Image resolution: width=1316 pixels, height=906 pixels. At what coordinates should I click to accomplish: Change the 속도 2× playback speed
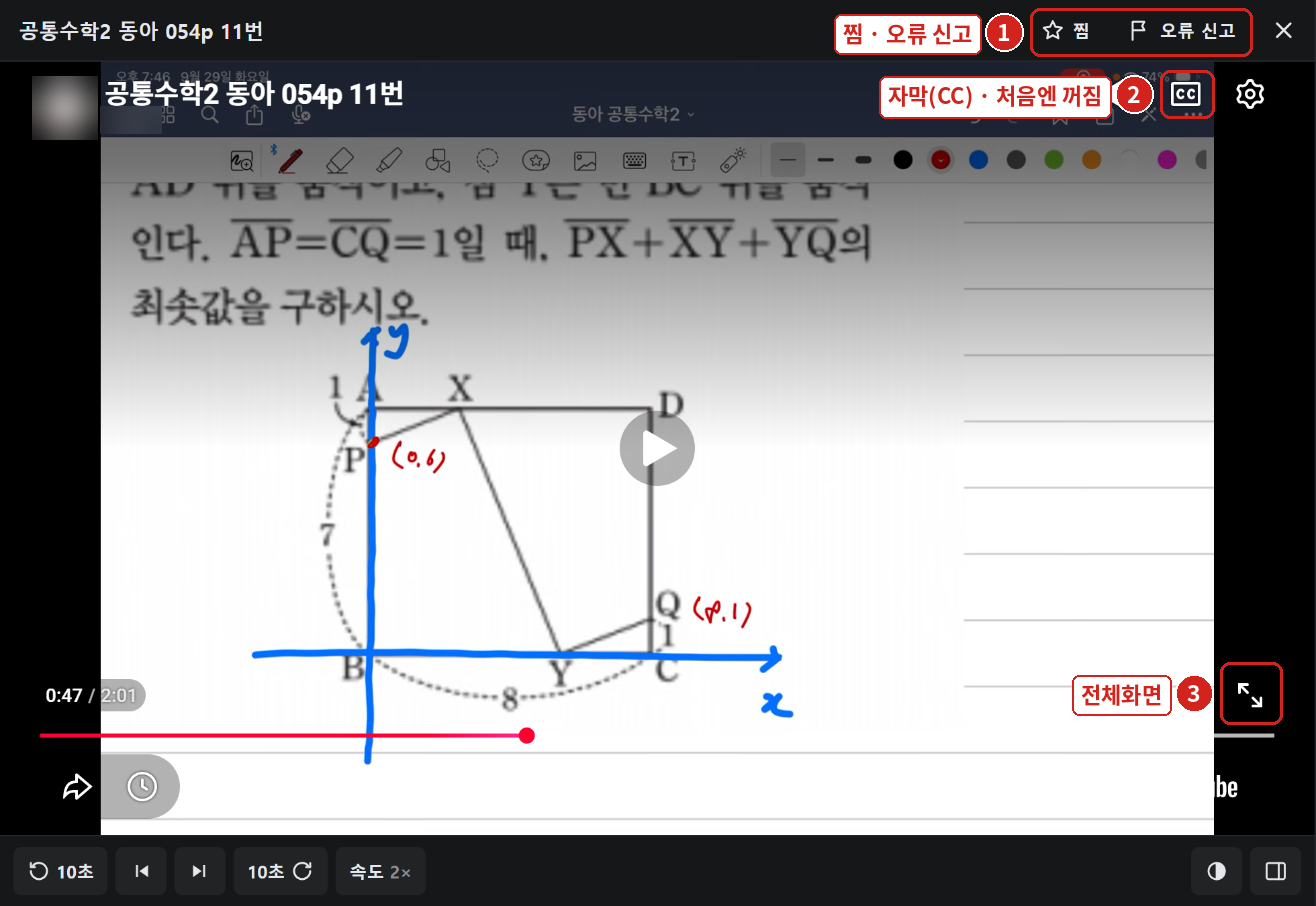tap(380, 871)
